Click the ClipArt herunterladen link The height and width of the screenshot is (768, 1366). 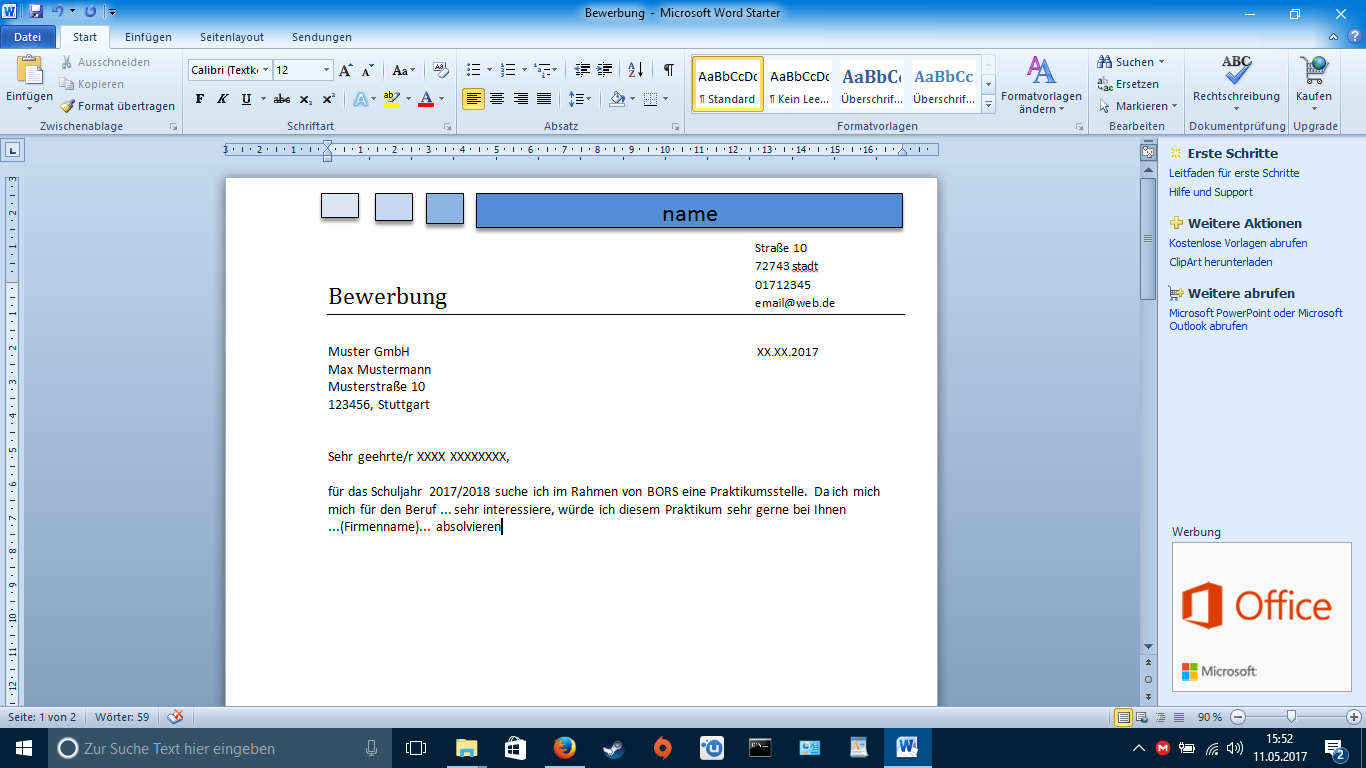pos(1220,262)
